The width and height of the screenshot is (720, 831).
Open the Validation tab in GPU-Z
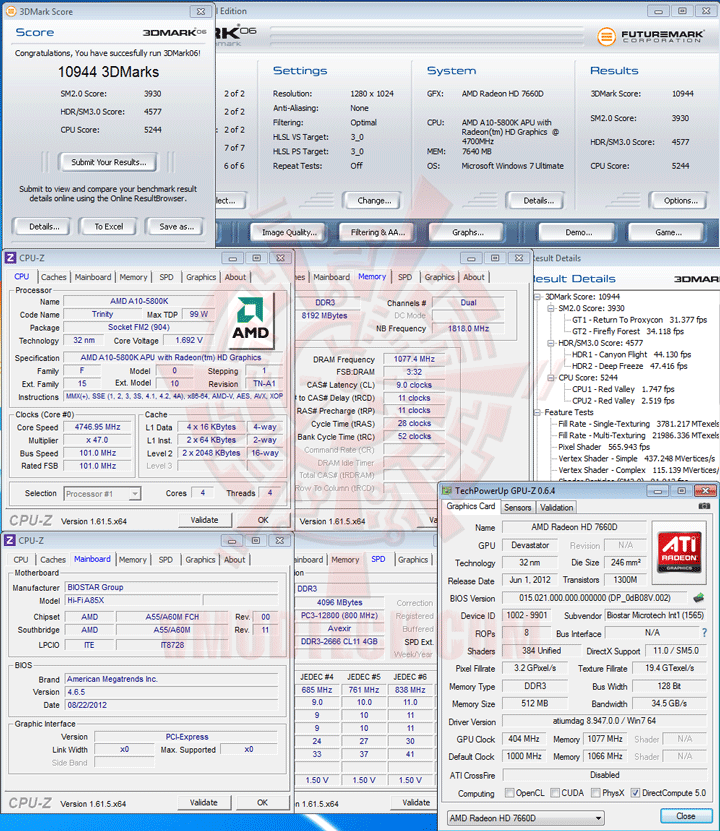(556, 507)
